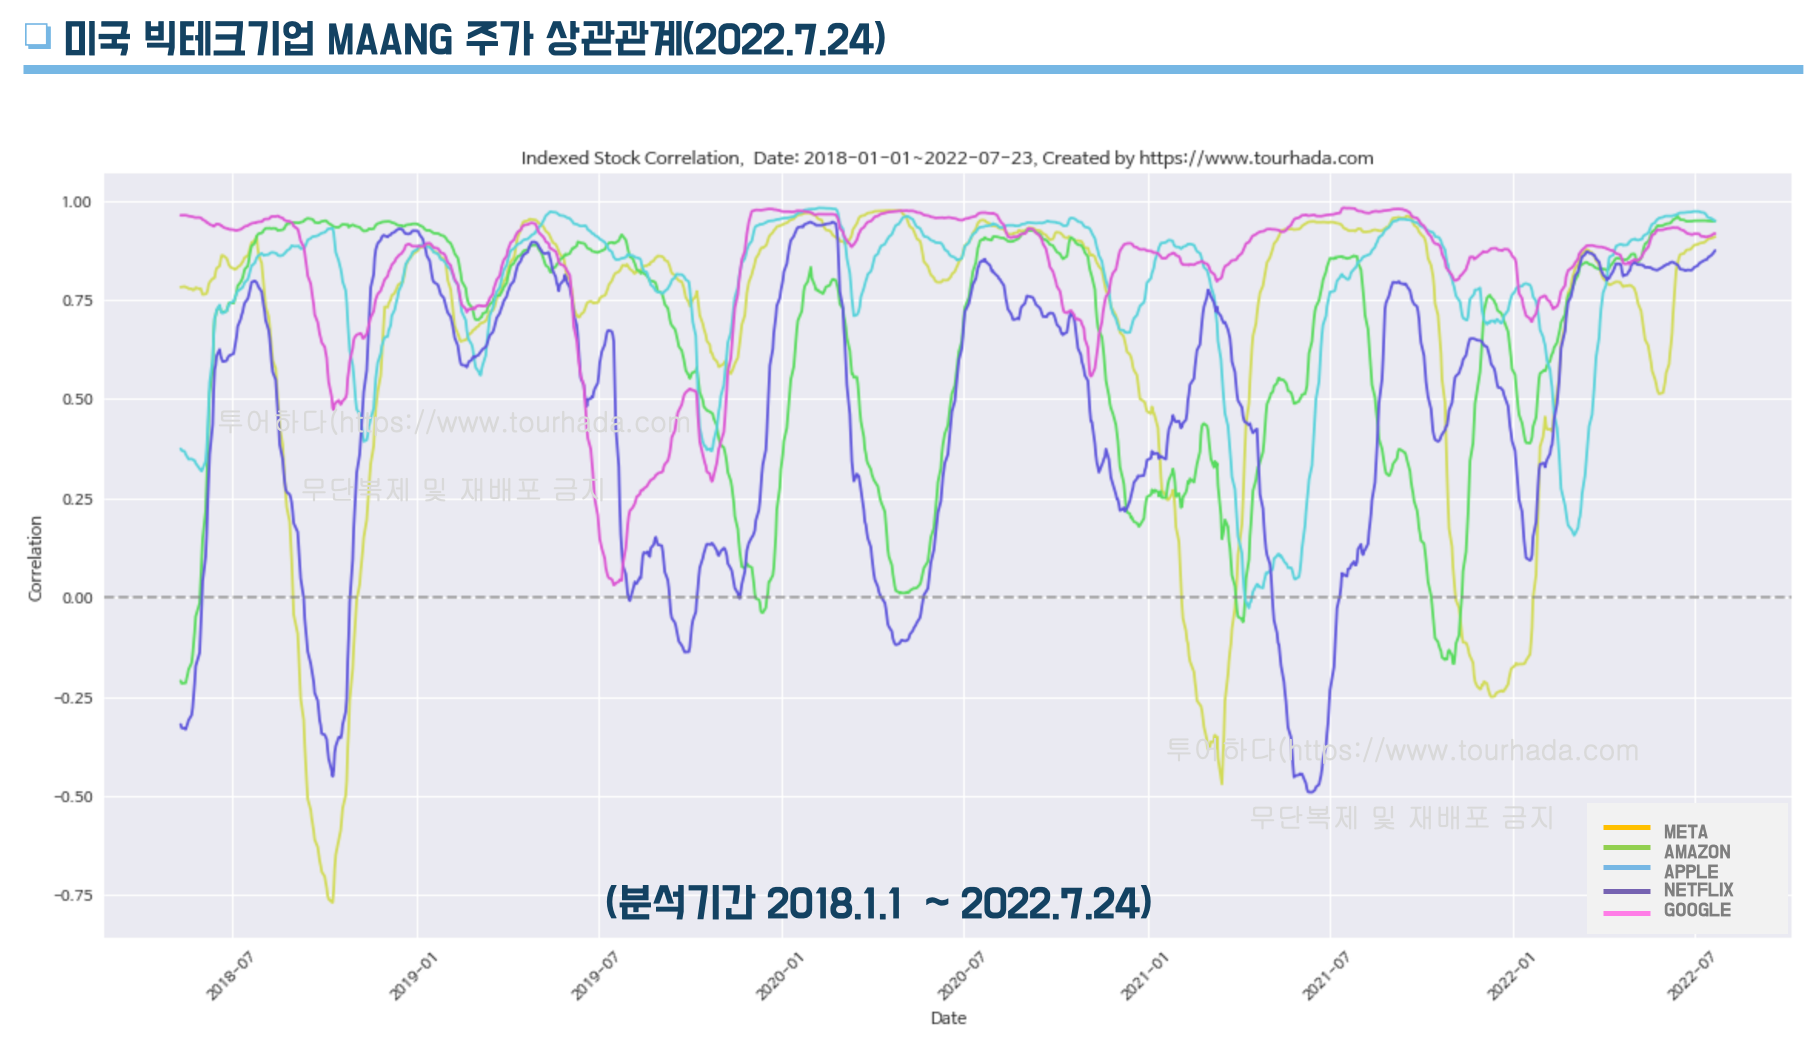Click the GOOGLE legend label

[1697, 910]
